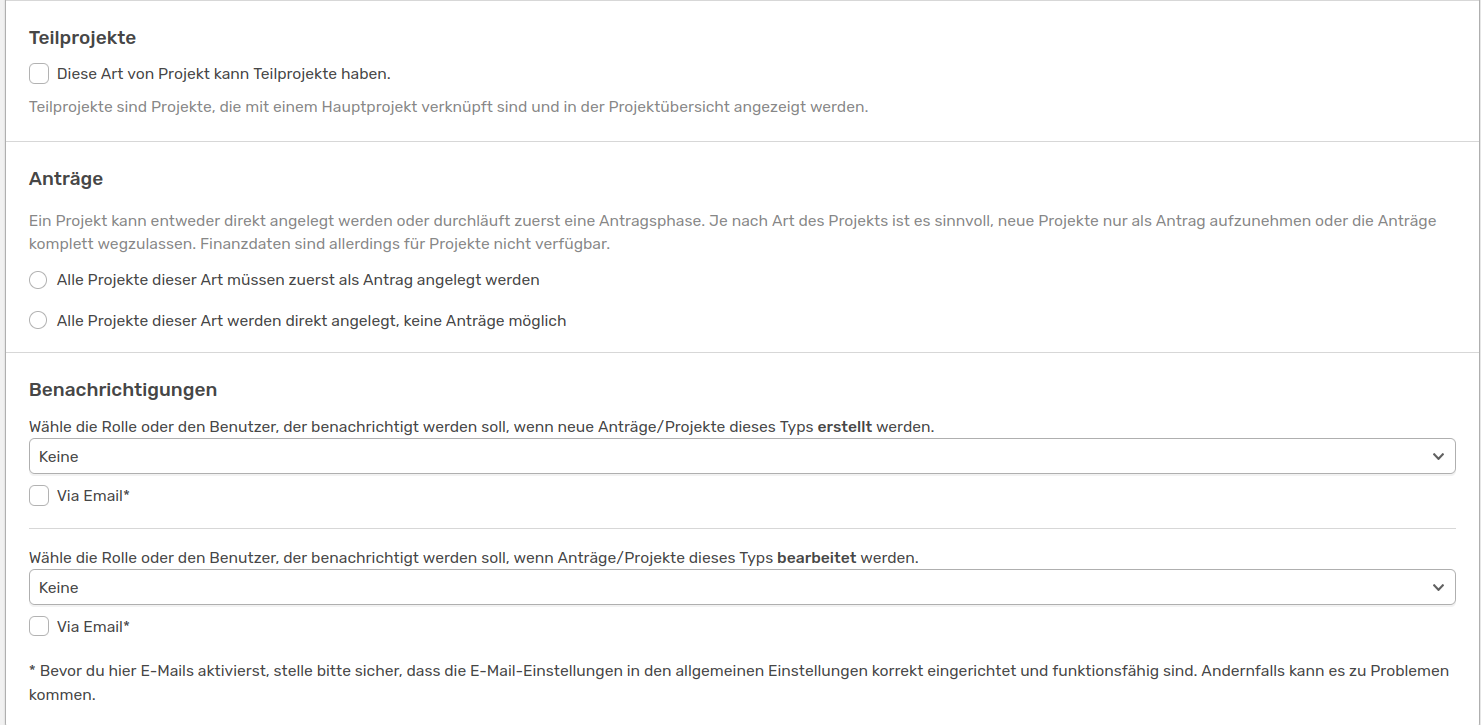Open the first Keine dropdown chevron
Screen dimensions: 1481x725
1440,456
